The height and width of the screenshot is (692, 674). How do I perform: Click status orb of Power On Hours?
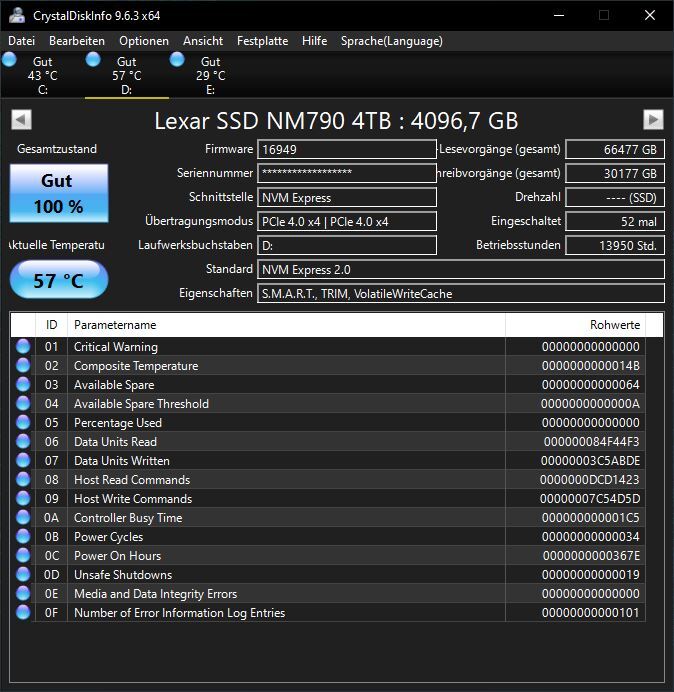tap(23, 555)
